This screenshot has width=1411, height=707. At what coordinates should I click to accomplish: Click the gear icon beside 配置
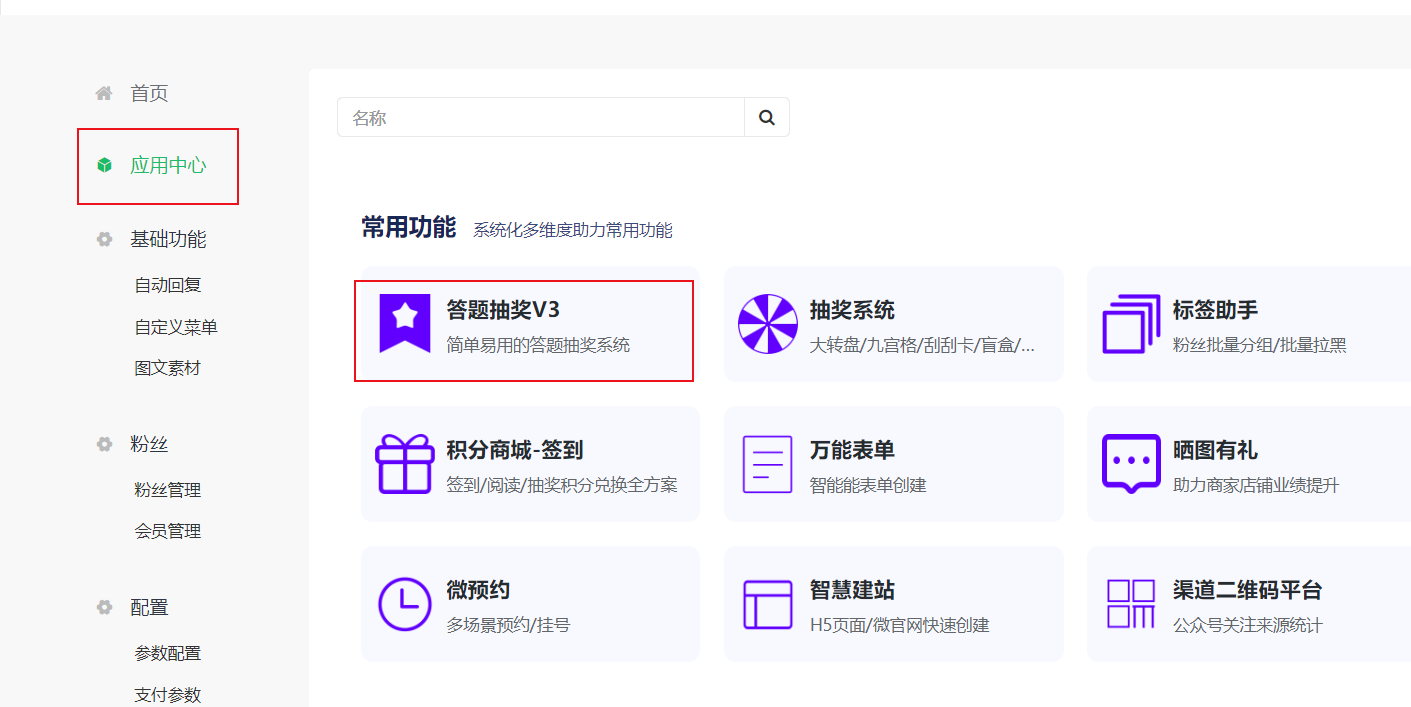click(104, 607)
